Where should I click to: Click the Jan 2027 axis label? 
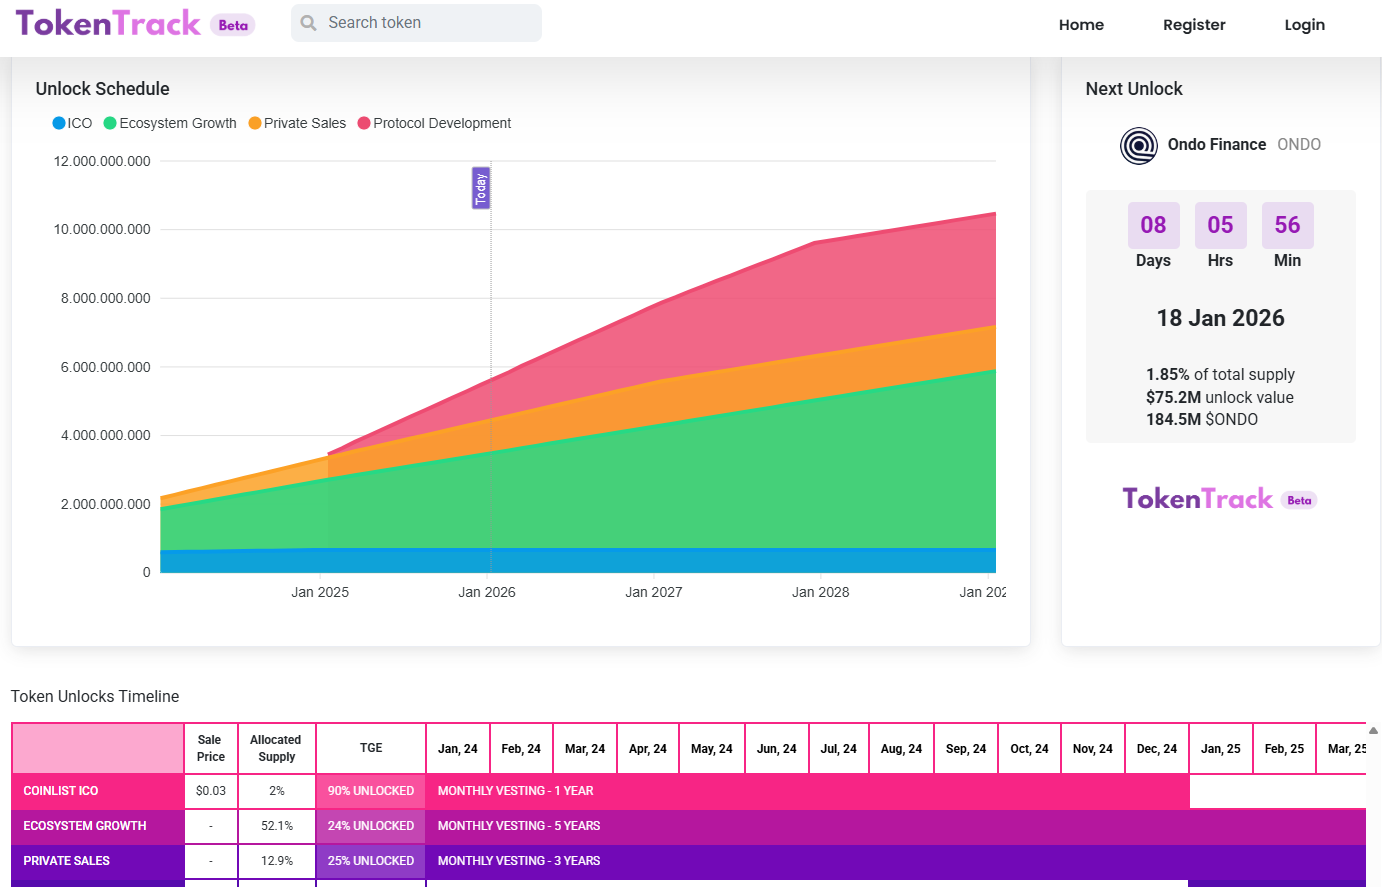pyautogui.click(x=654, y=592)
